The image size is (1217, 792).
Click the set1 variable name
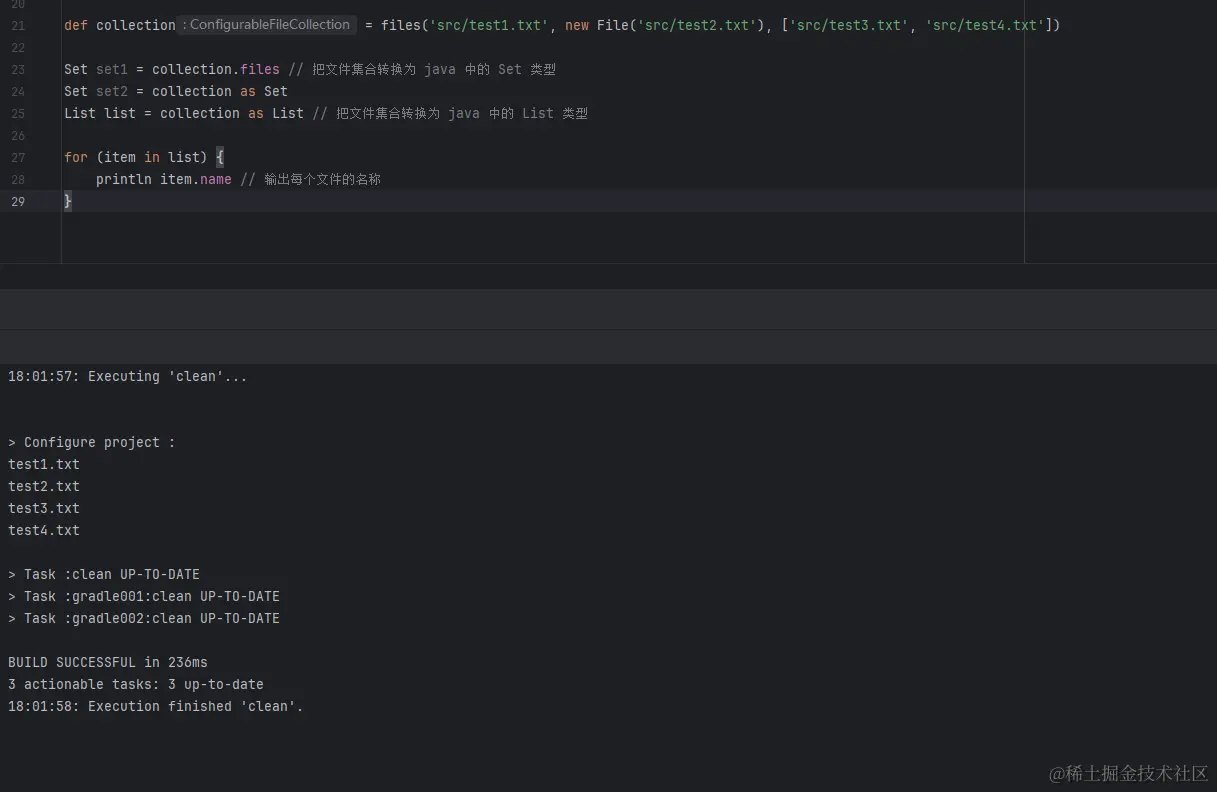click(112, 69)
